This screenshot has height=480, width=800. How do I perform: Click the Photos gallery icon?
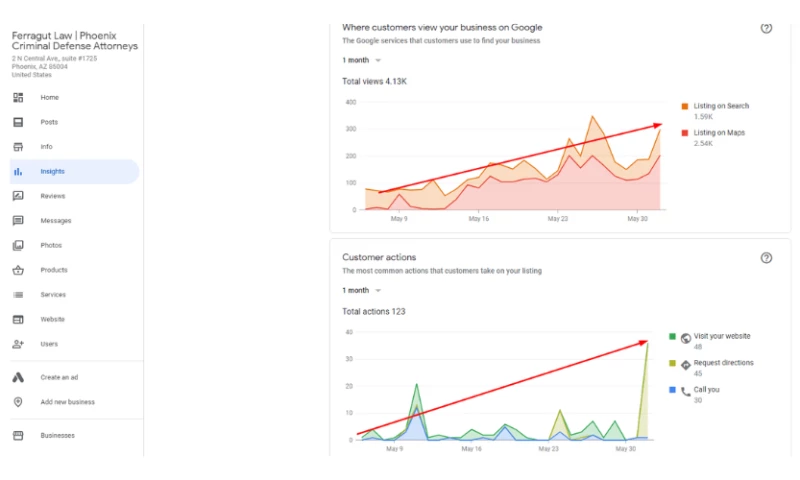pos(18,245)
